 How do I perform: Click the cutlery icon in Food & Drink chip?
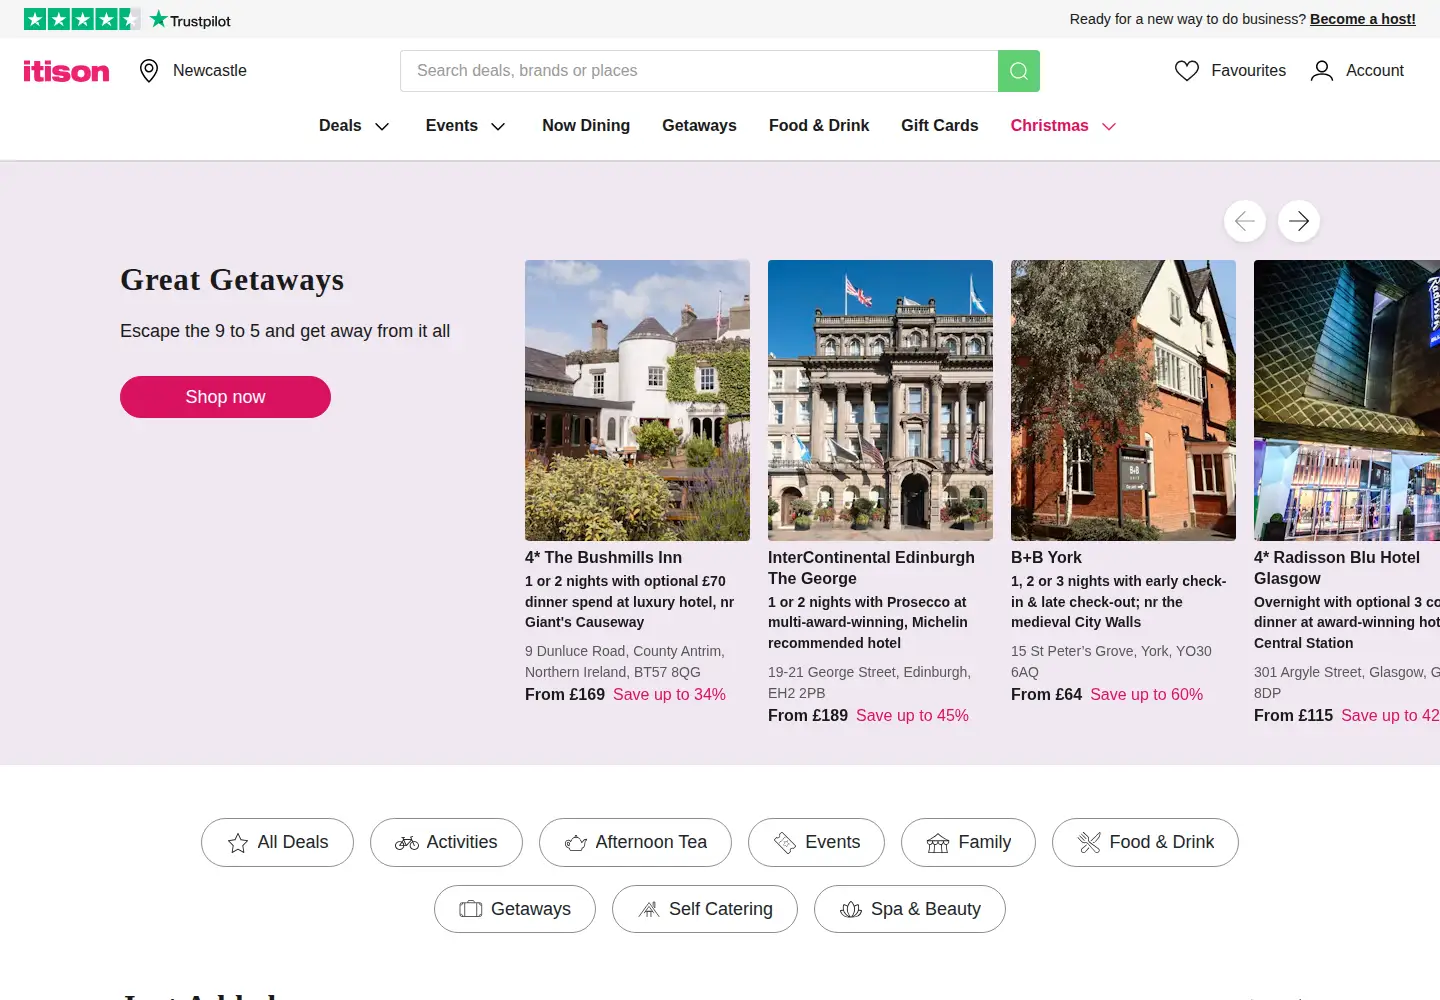1089,843
